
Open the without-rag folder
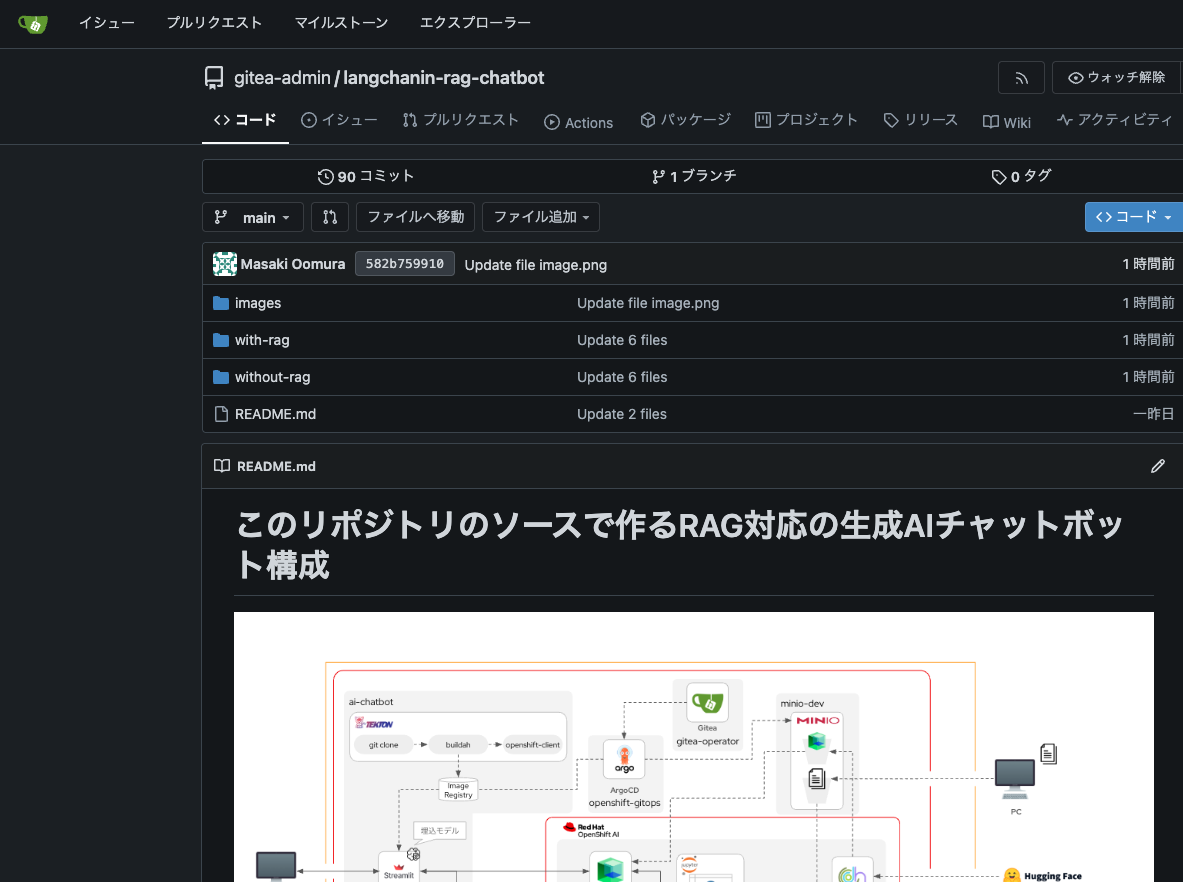(272, 377)
